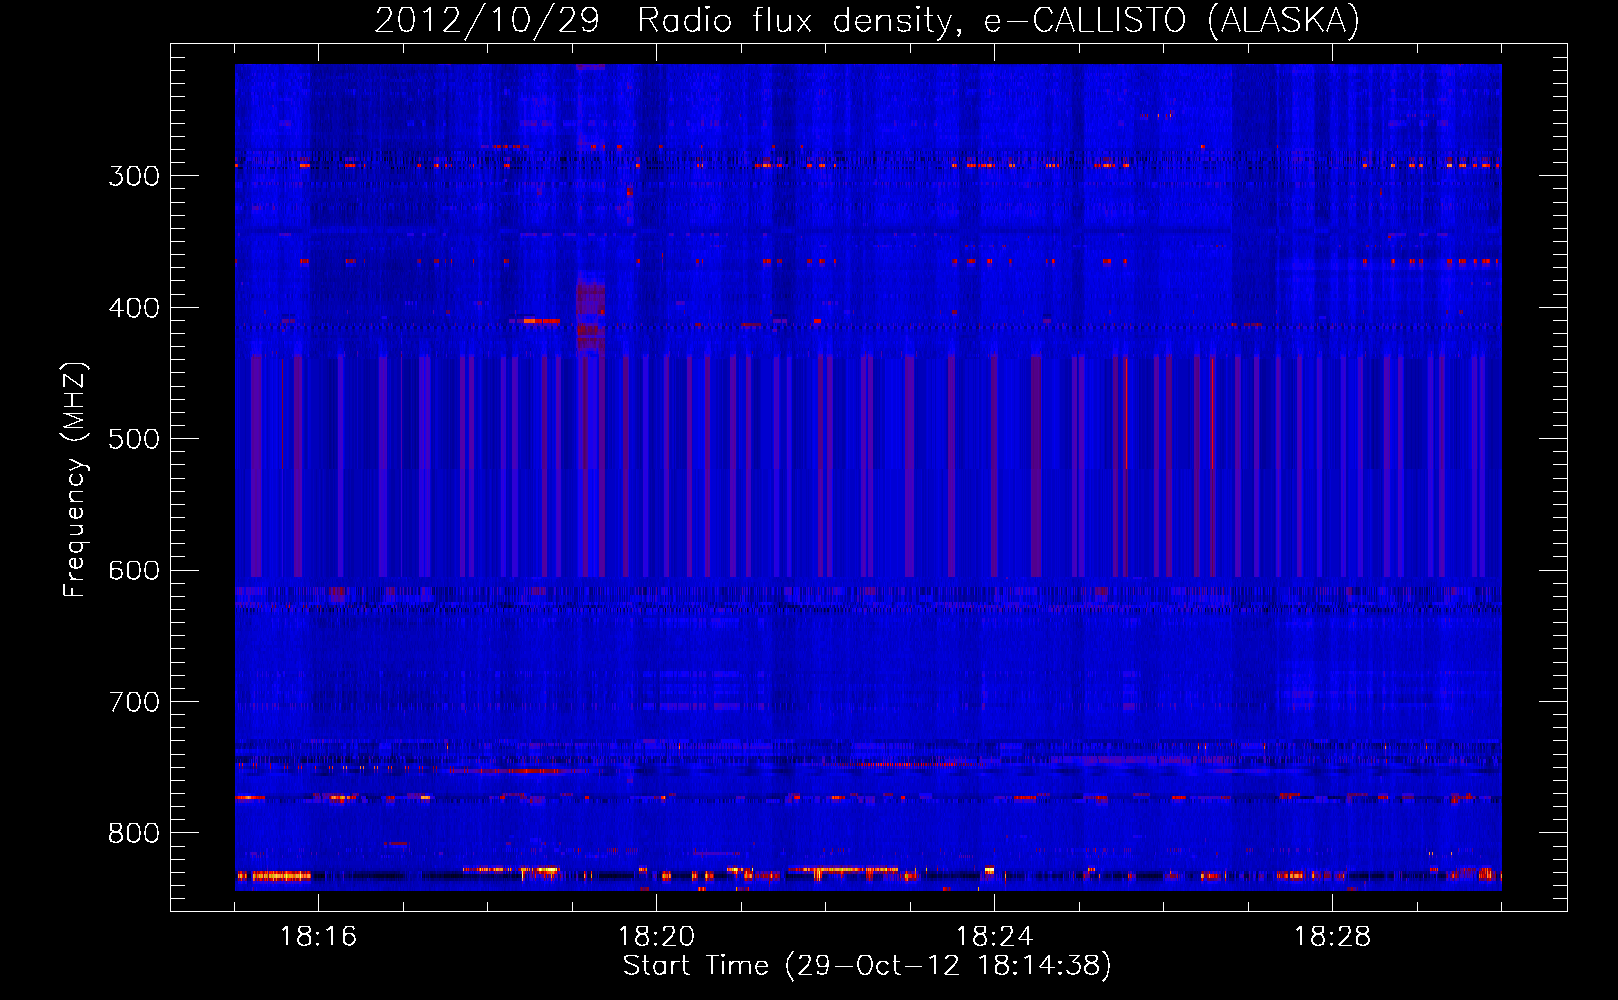Click the 400 frequency tick label

click(x=134, y=308)
